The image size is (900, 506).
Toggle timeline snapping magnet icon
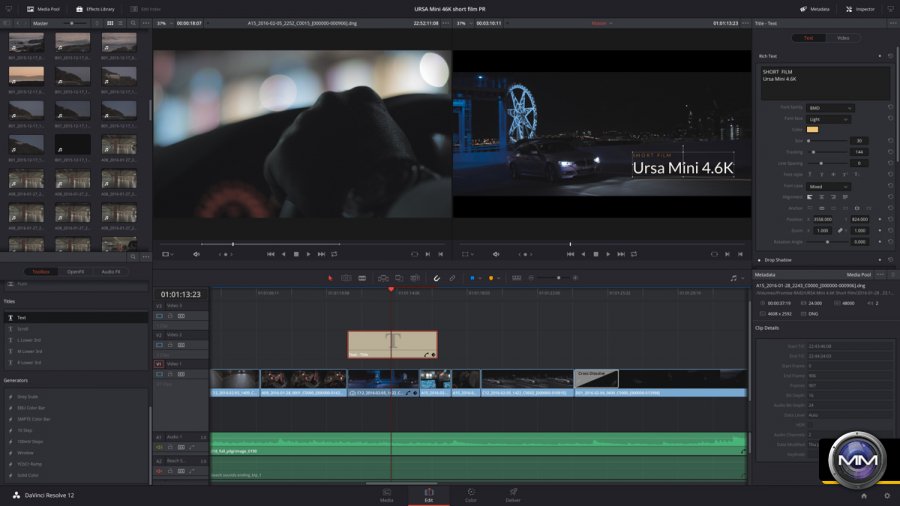click(x=436, y=278)
